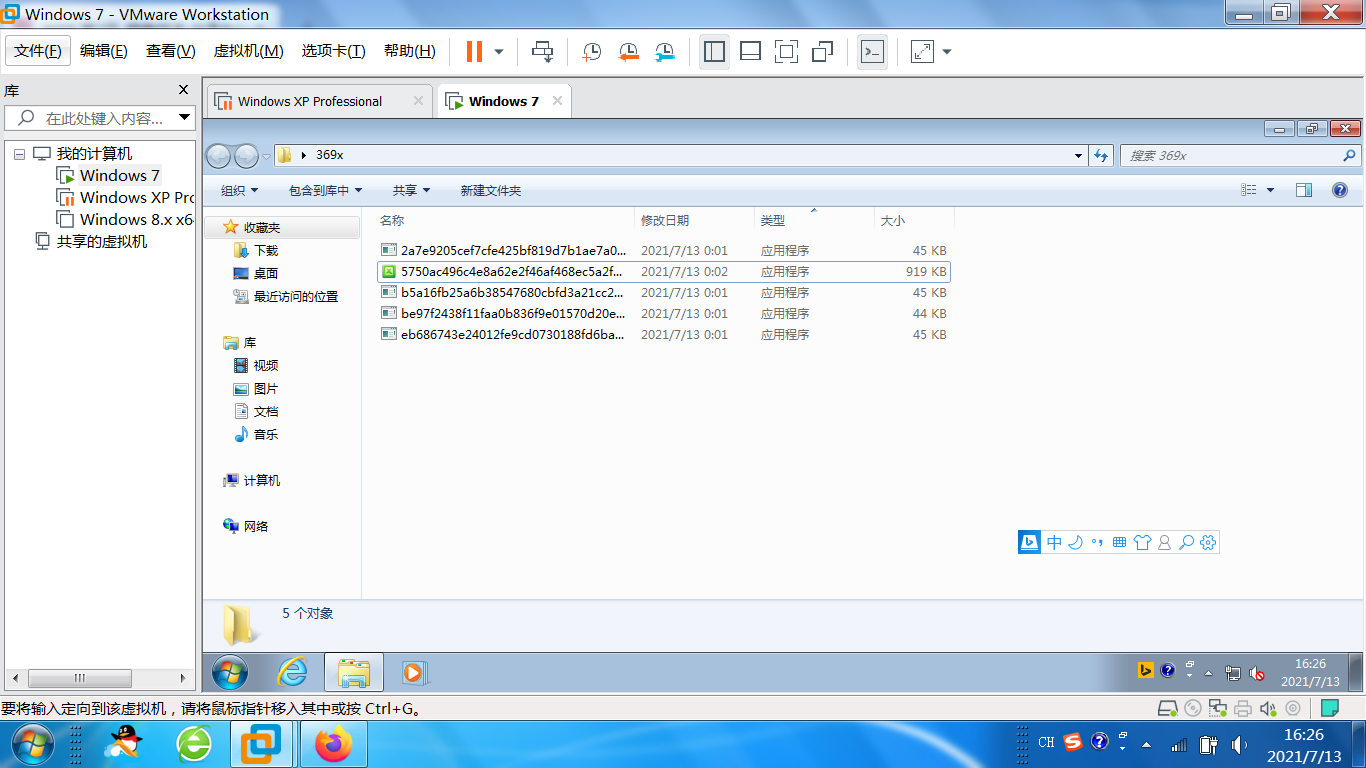Open the 共享 dropdown
This screenshot has width=1366, height=768.
(x=411, y=190)
